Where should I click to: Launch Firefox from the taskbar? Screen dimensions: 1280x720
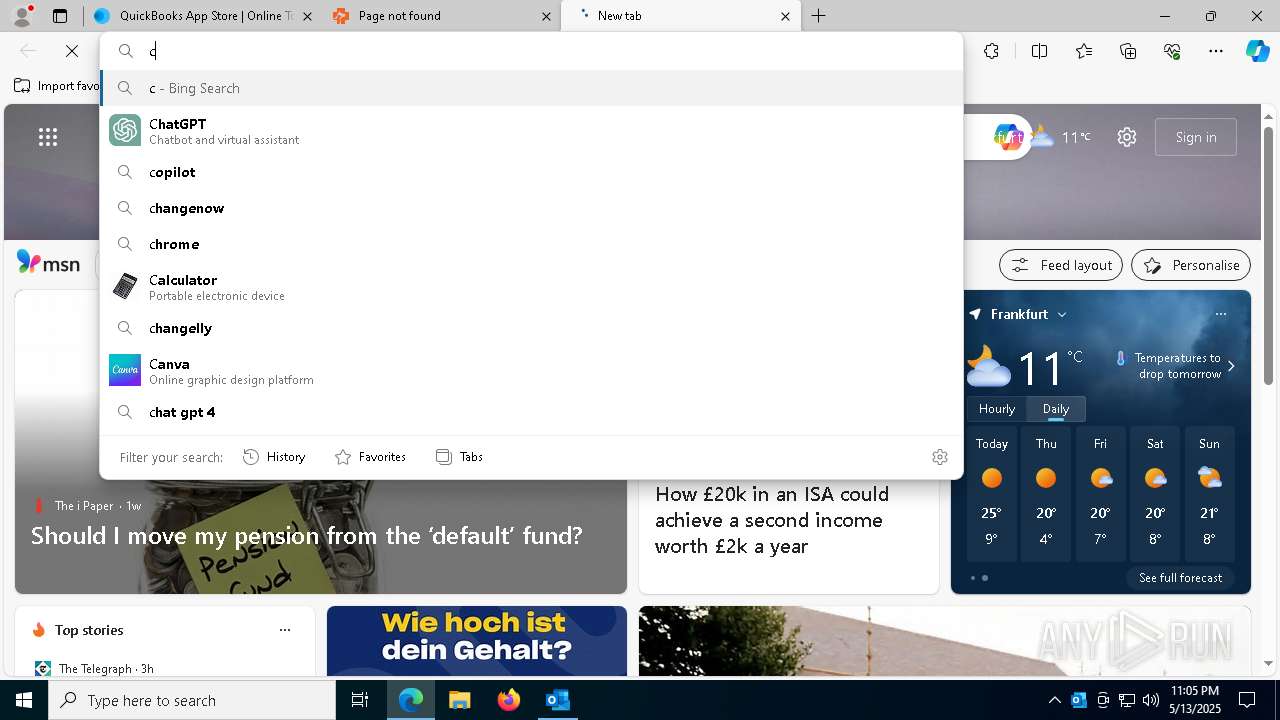click(508, 700)
